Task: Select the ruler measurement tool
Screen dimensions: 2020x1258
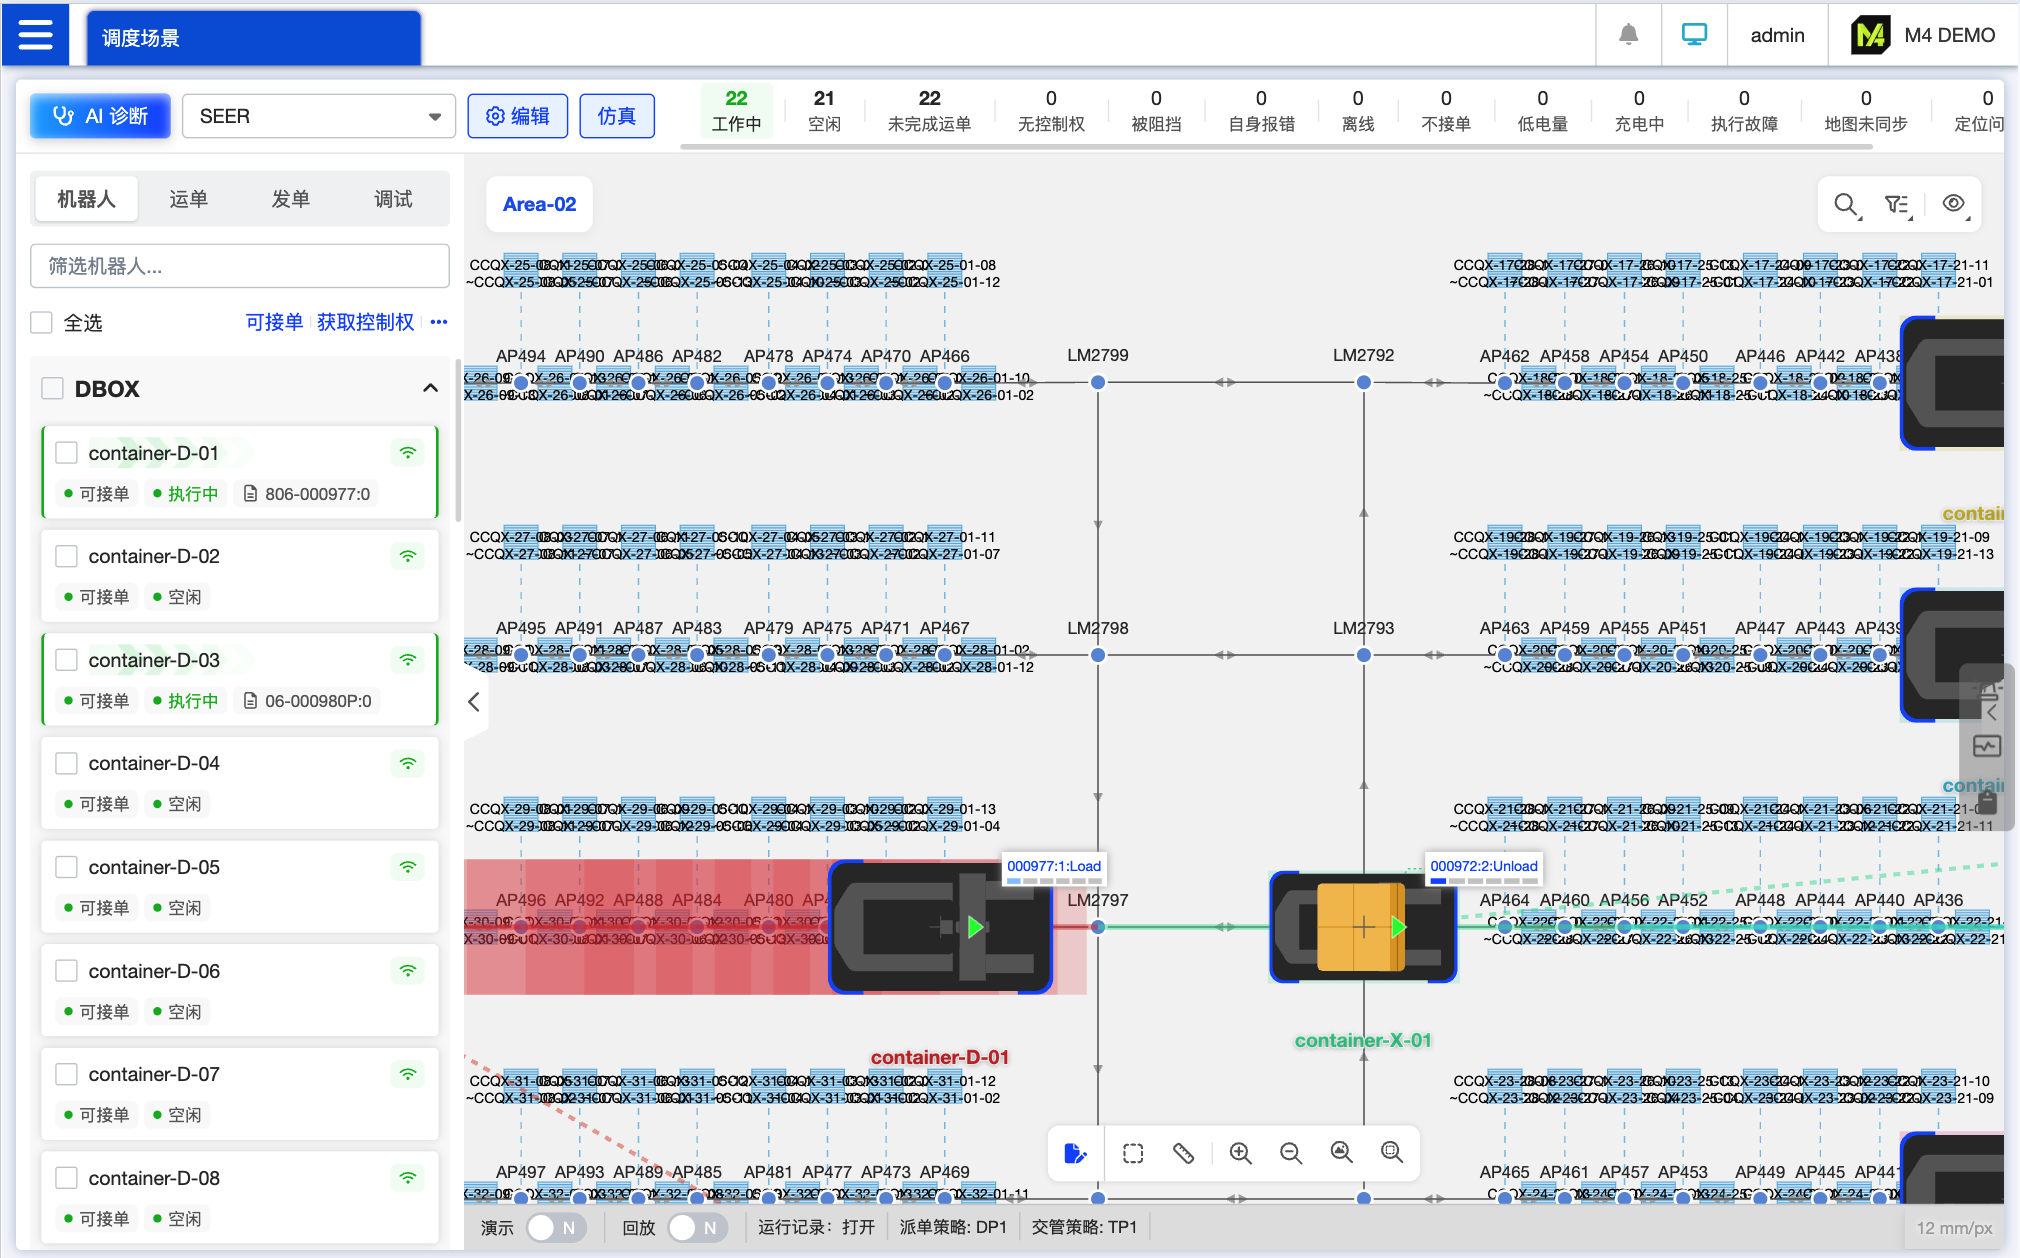Action: [x=1183, y=1153]
